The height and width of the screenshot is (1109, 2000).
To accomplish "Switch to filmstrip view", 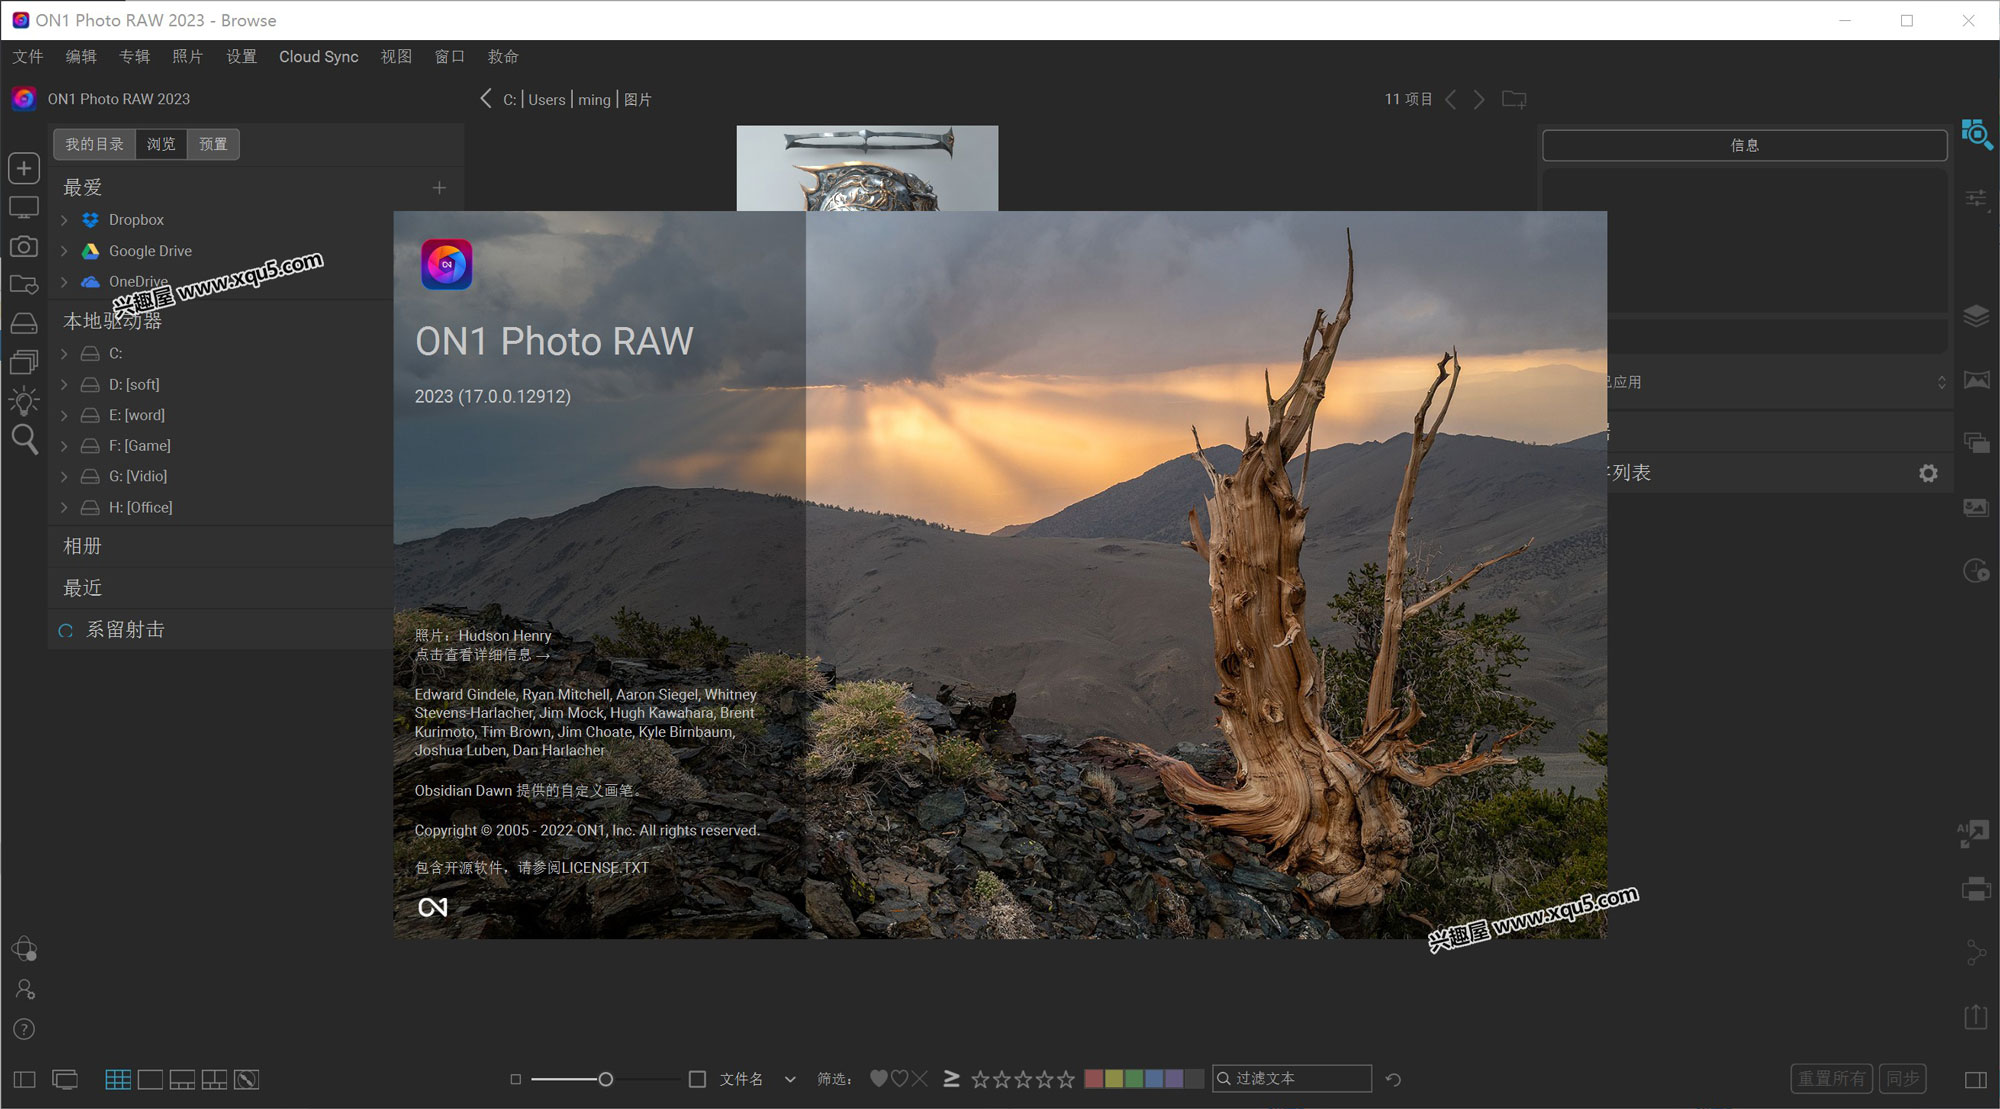I will point(182,1079).
